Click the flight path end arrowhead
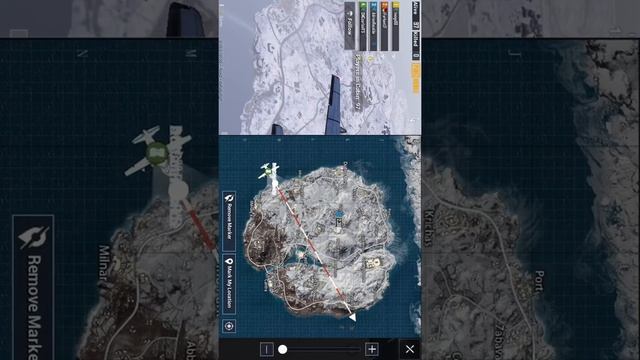This screenshot has width=640, height=360. (x=352, y=317)
